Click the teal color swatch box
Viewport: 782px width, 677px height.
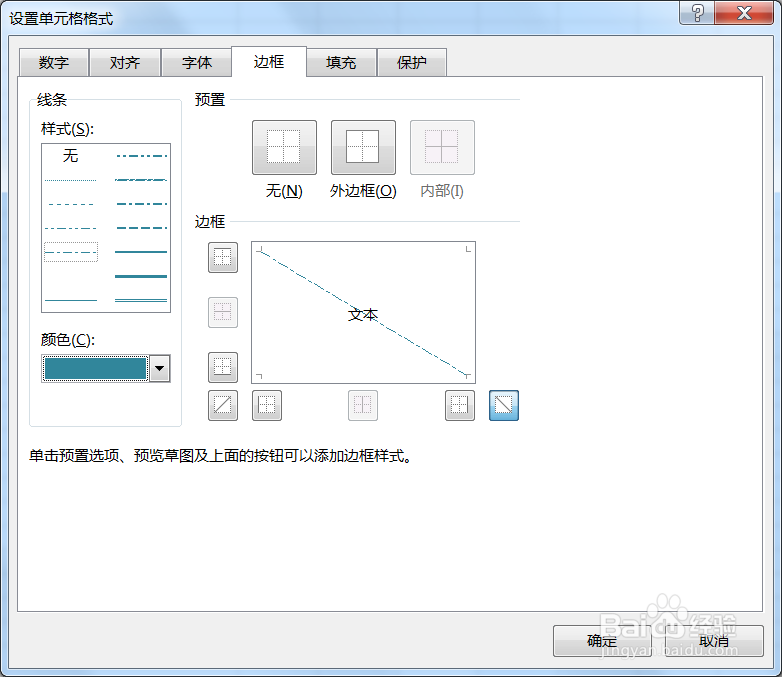pyautogui.click(x=95, y=368)
